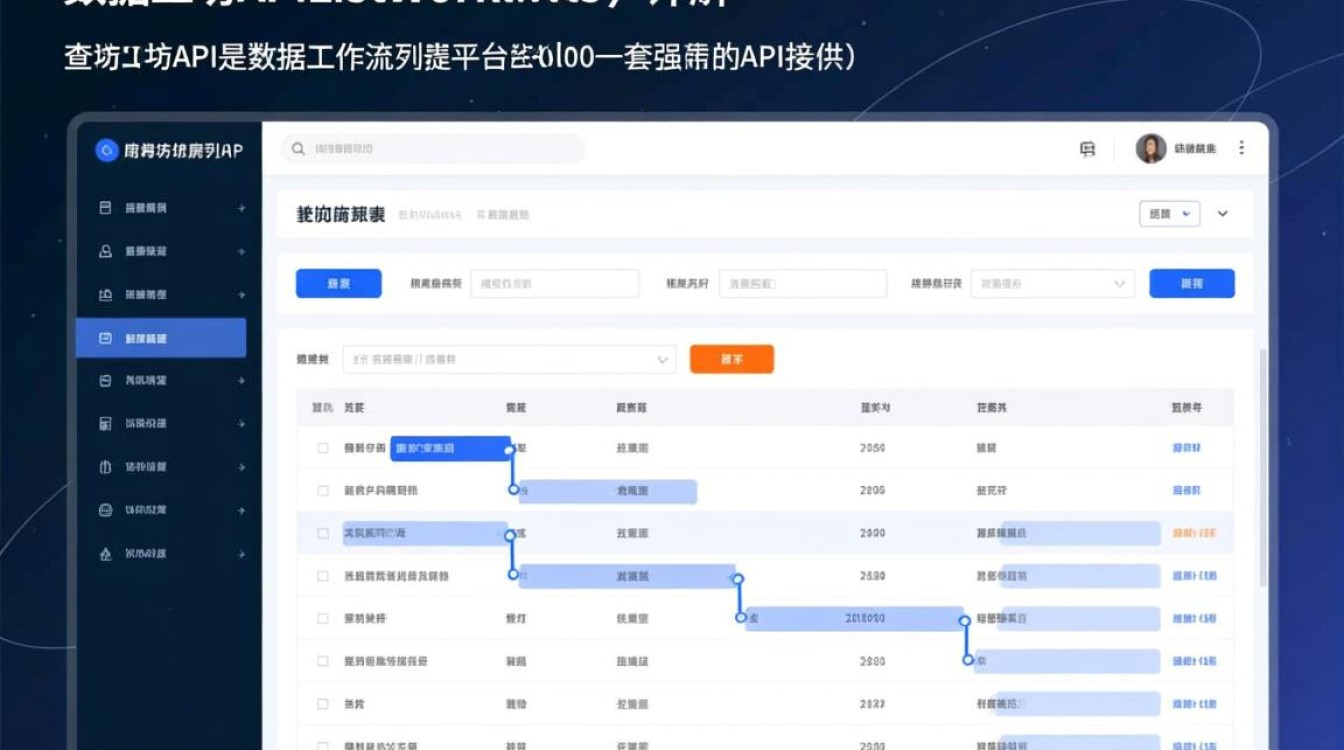Click the magnifier icon in the search bar

pyautogui.click(x=298, y=148)
